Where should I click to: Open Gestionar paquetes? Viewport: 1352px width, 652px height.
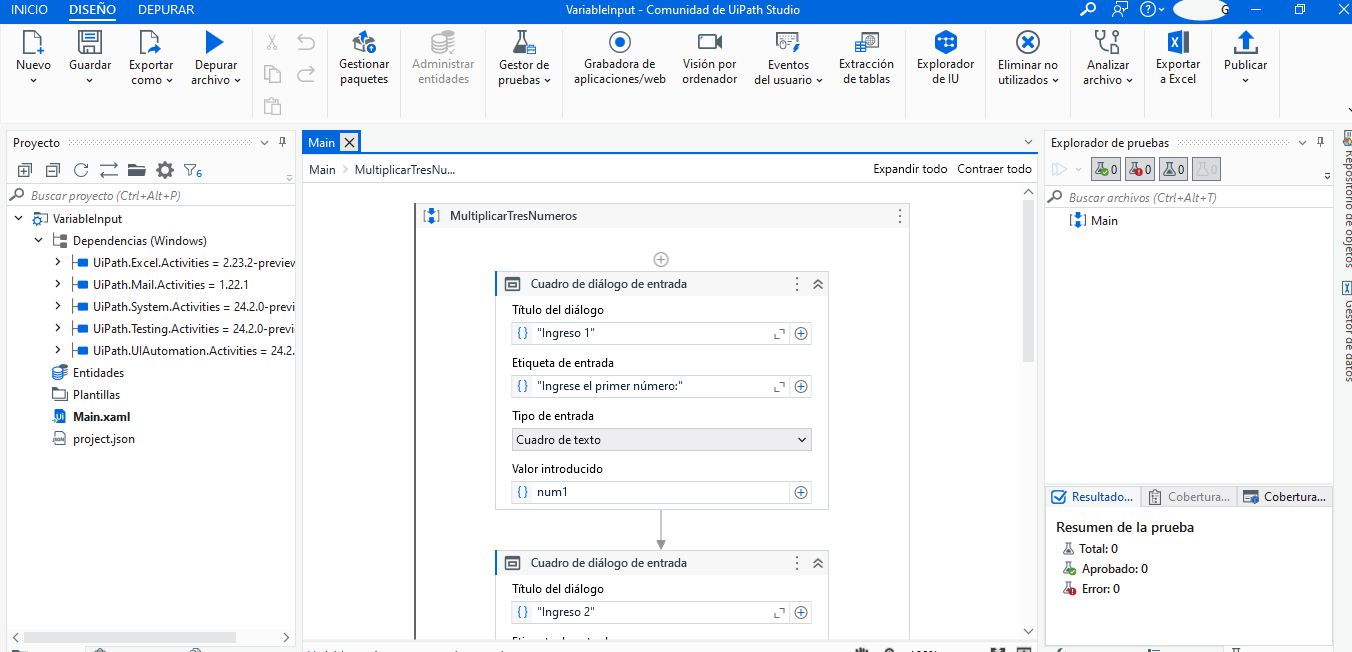pos(364,57)
